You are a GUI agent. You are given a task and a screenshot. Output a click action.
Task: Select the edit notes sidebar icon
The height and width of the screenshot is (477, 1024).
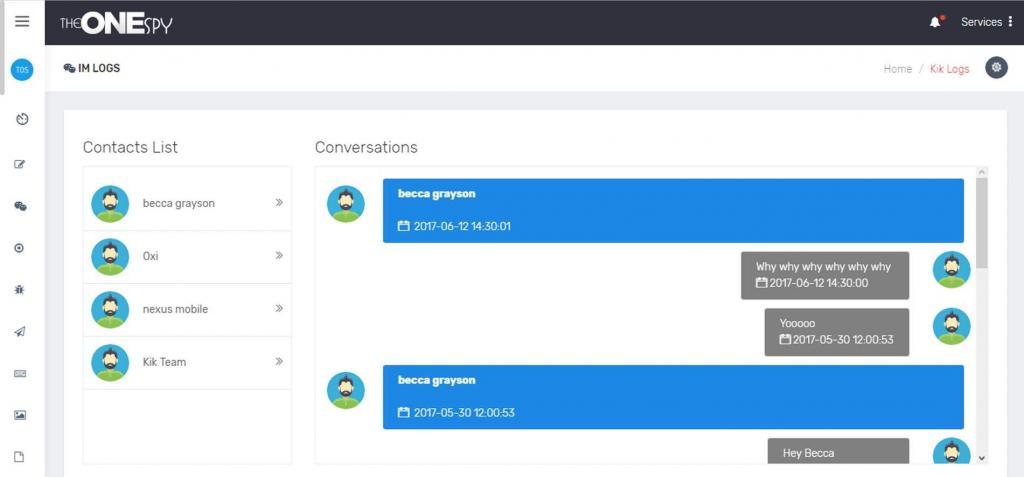pyautogui.click(x=20, y=164)
